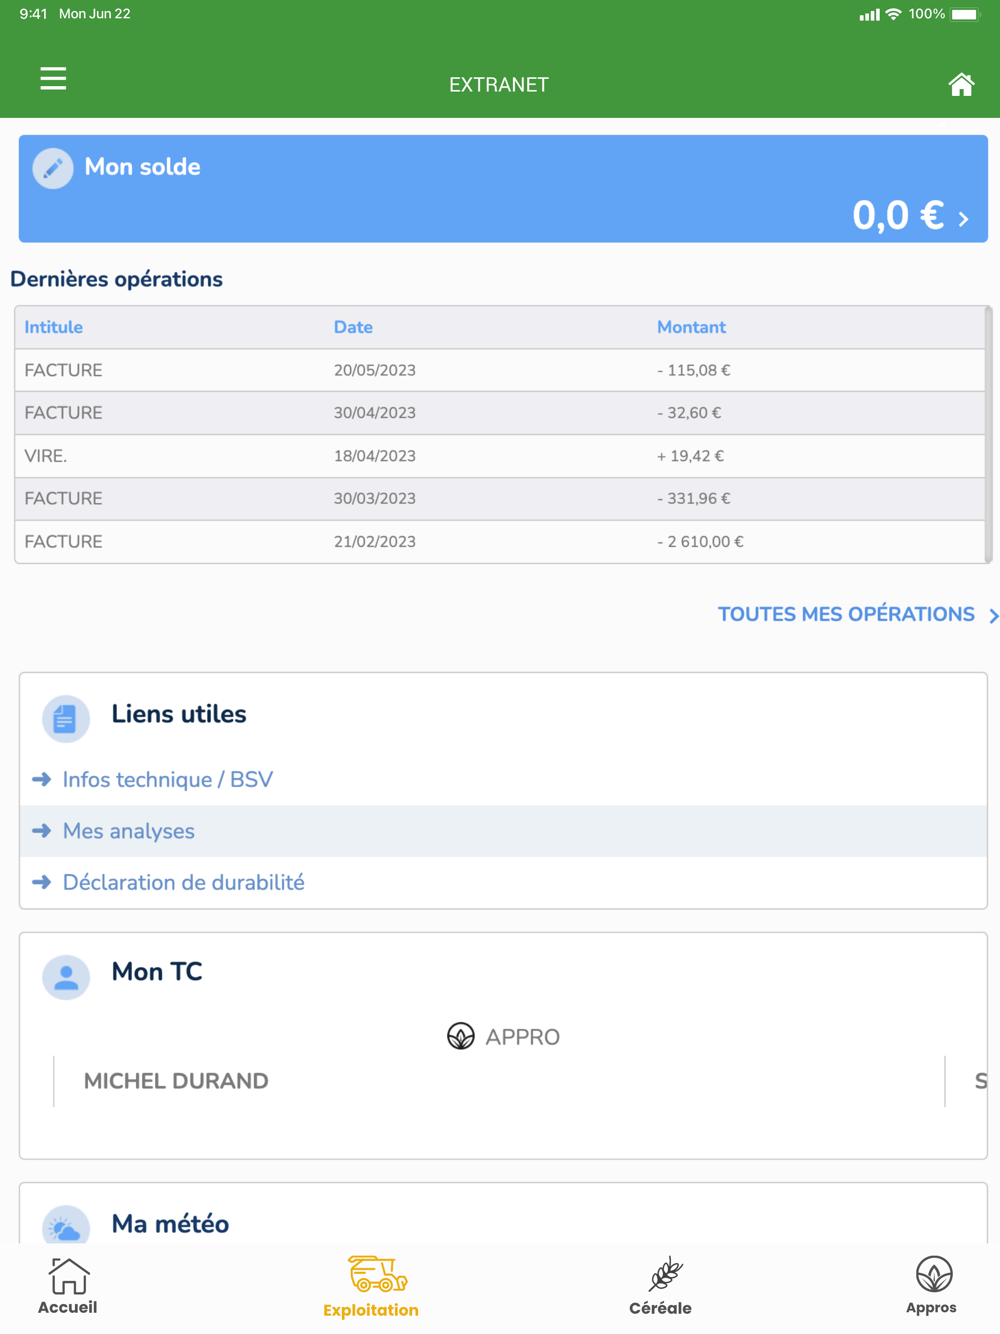Tap the APPRO leaf icon
Screen dimensions: 1000x1334
(461, 1036)
